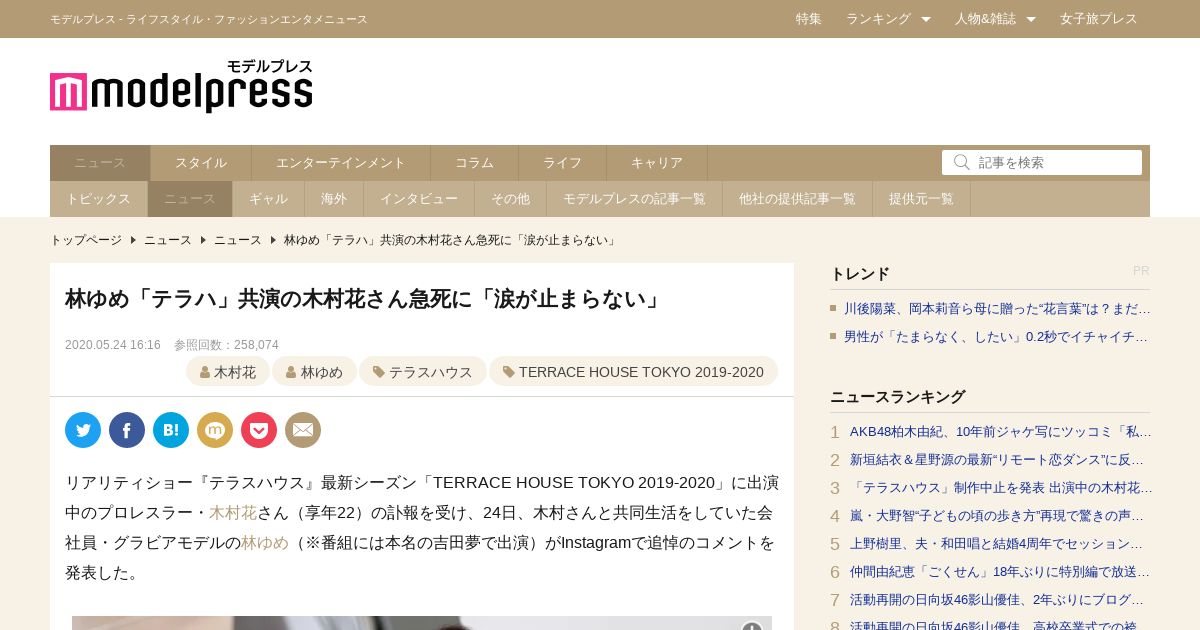Screen dimensions: 1200x630
Task: Share article via mixi icon
Action: [x=215, y=430]
